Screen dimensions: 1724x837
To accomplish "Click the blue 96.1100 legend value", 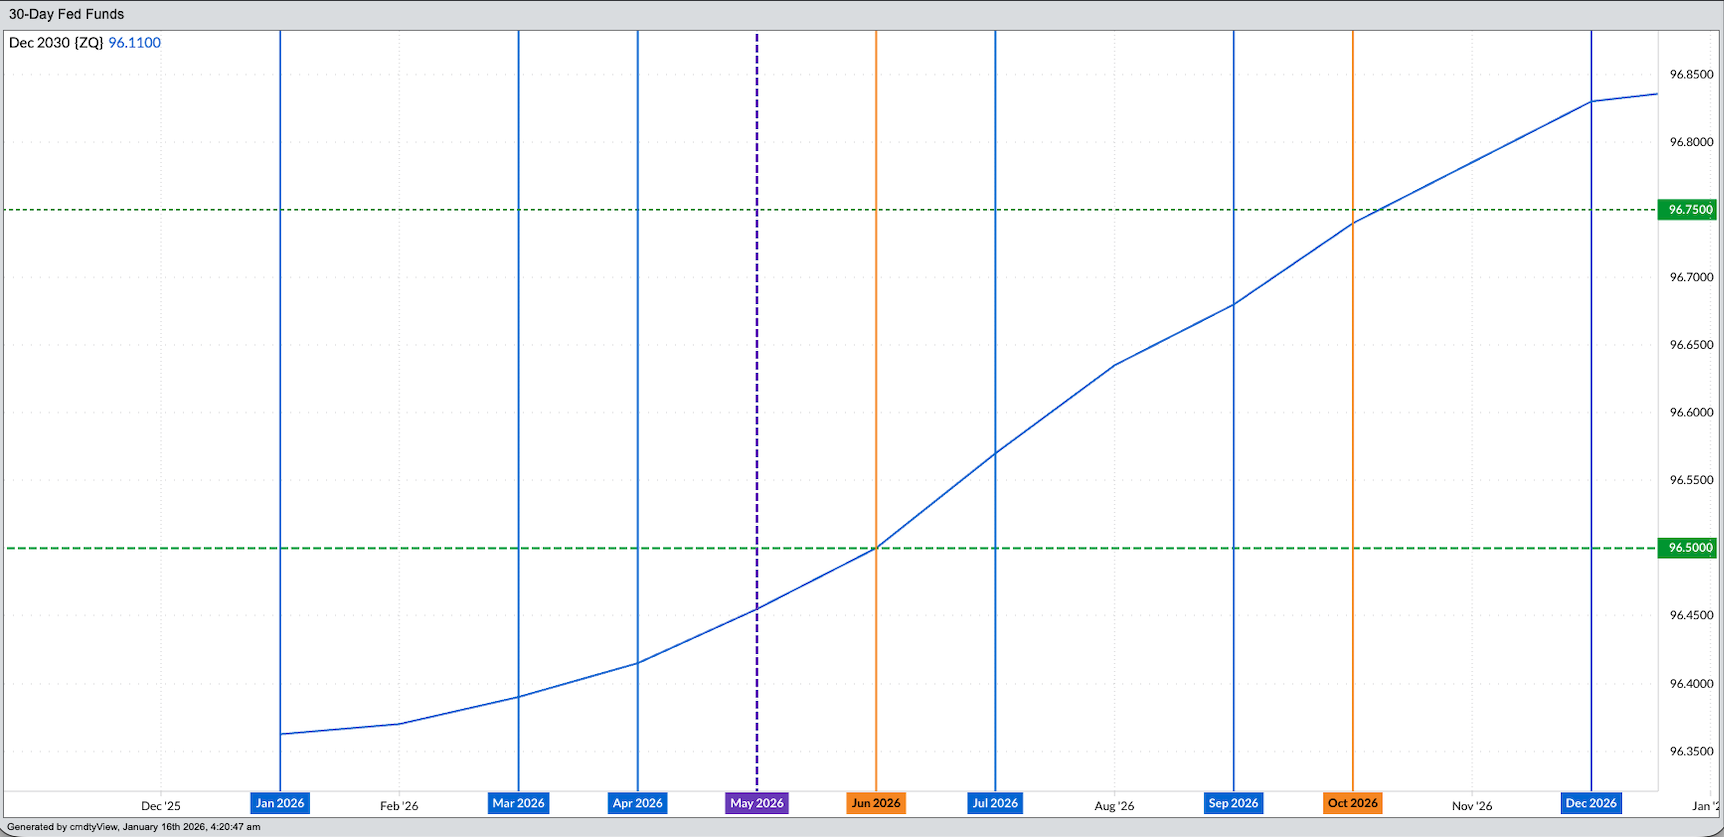I will coord(134,43).
